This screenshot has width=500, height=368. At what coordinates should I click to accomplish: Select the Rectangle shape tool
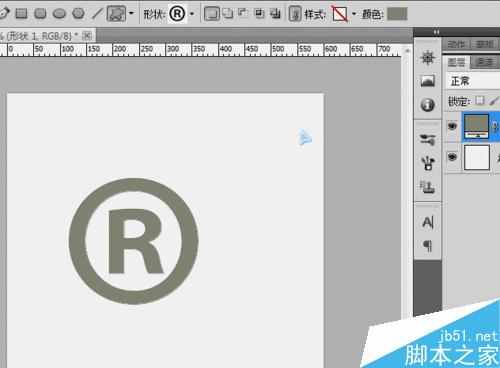click(22, 14)
